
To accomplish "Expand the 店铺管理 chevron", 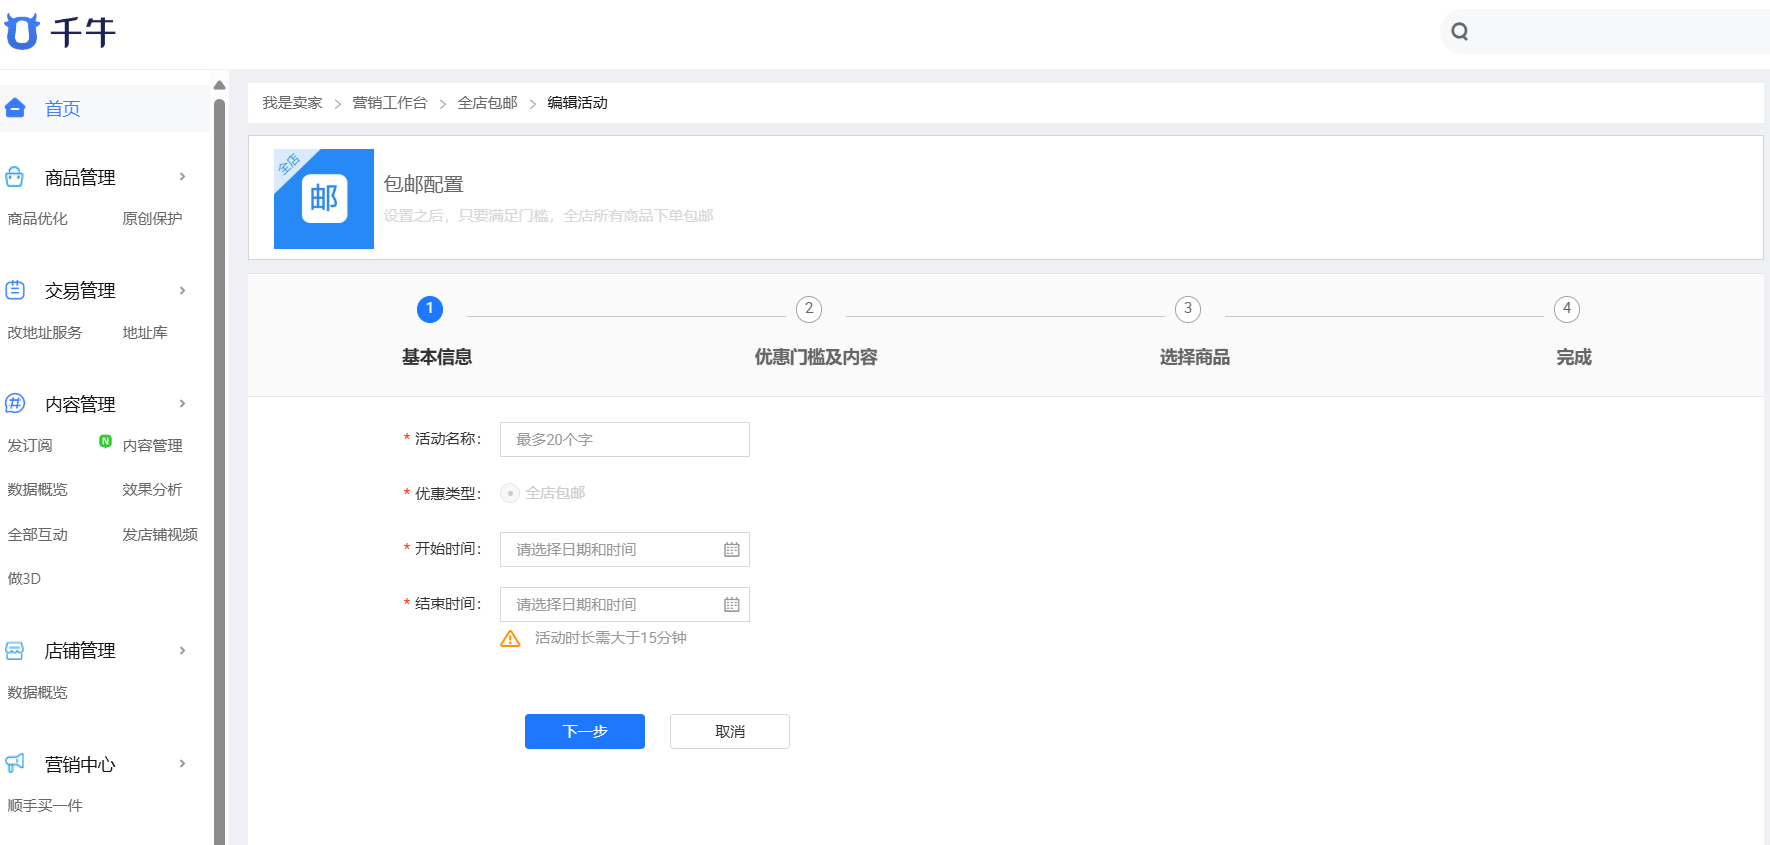I will [x=182, y=650].
